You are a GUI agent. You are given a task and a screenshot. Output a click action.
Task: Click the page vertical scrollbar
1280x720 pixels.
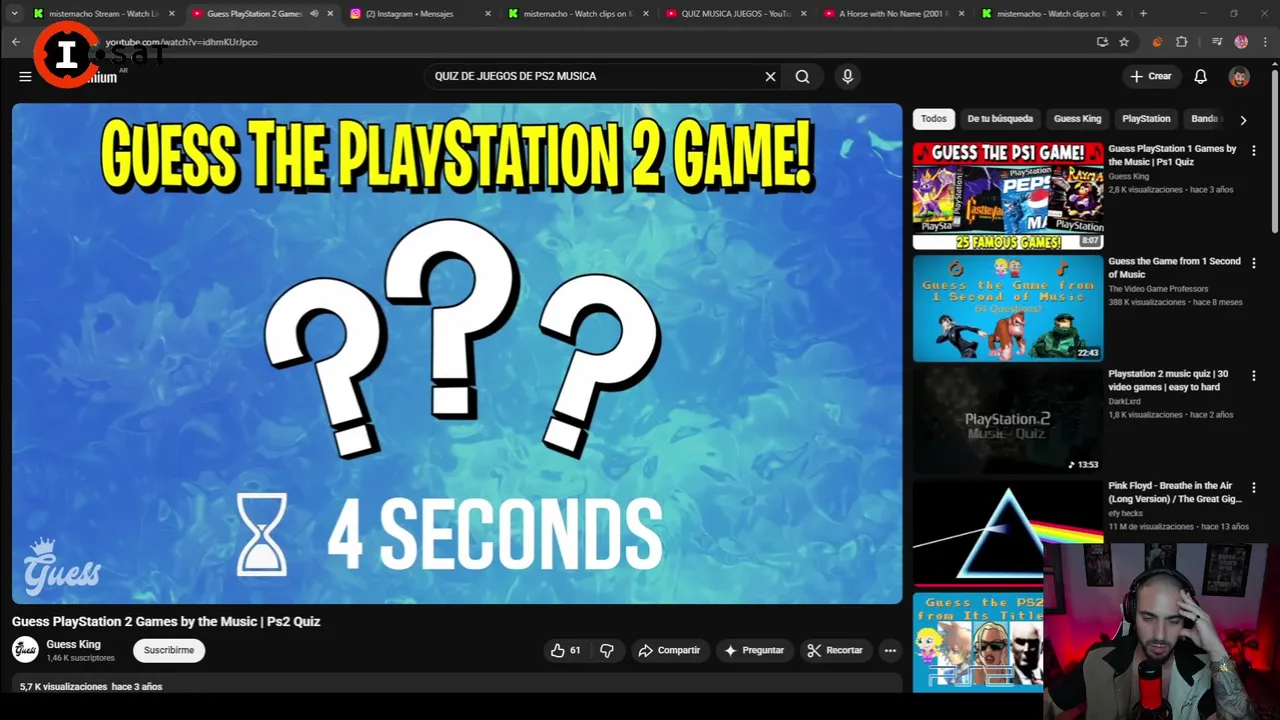(x=1274, y=150)
